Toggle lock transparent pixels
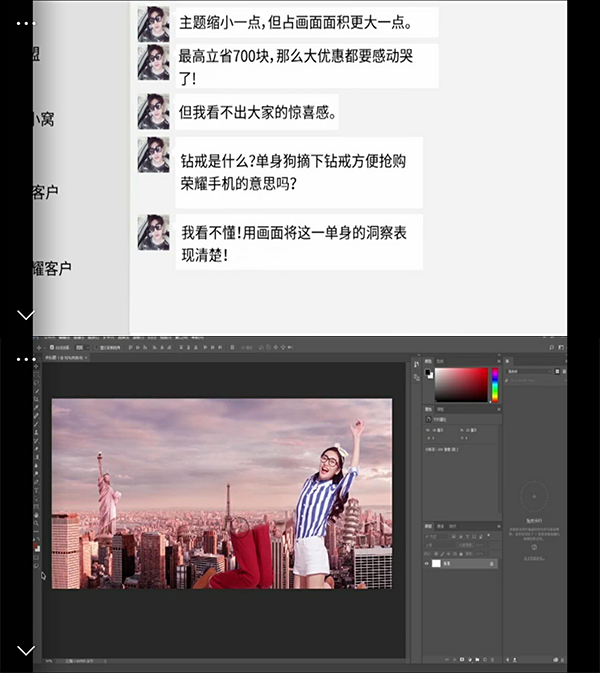Image resolution: width=600 pixels, height=673 pixels. pos(436,554)
